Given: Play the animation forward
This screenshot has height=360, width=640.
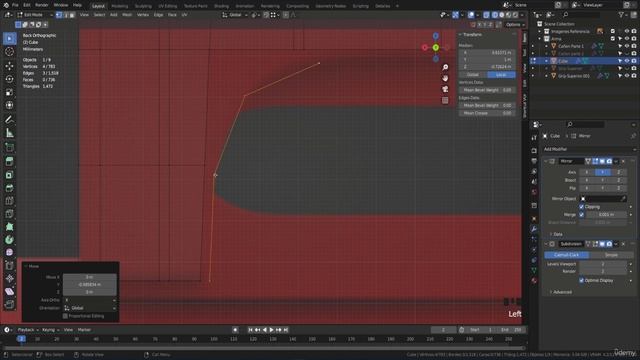Looking at the screenshot, I should [271, 330].
